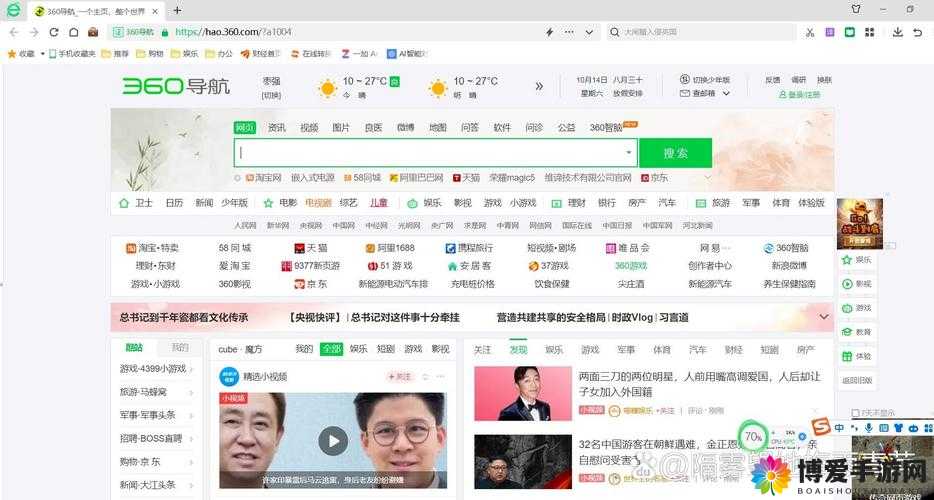Open the 收藏 star favorites button

21,54
